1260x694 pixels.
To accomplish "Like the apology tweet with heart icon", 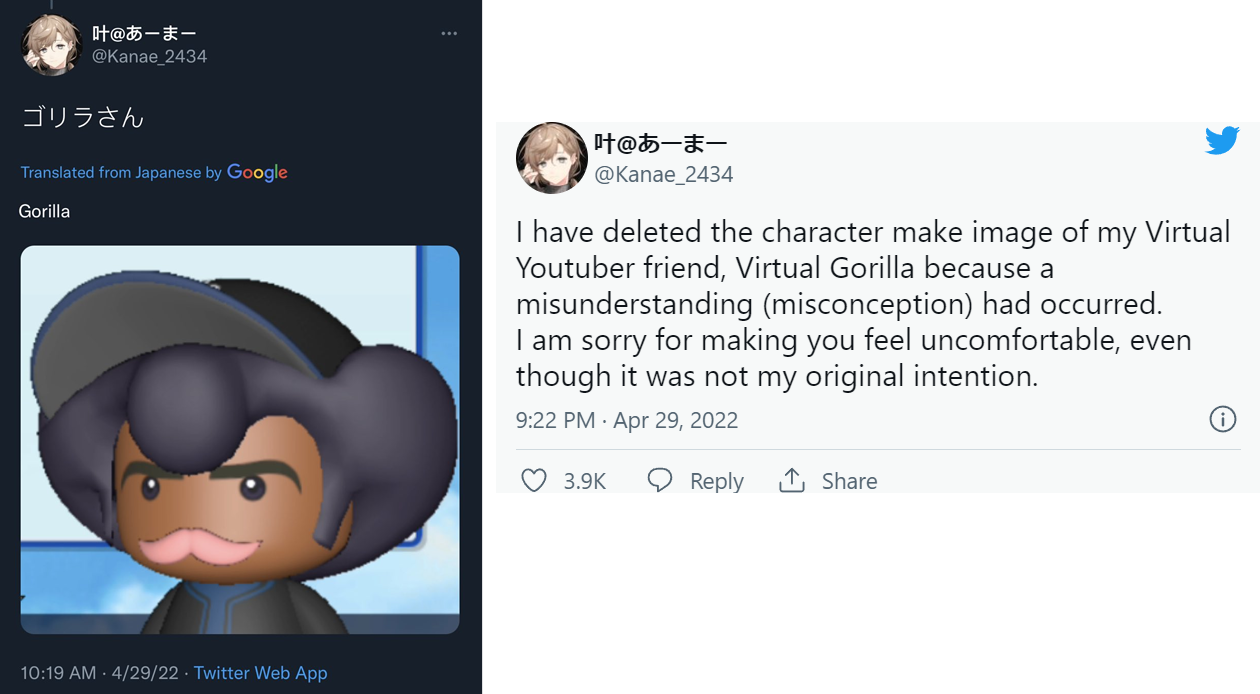I will [x=534, y=481].
